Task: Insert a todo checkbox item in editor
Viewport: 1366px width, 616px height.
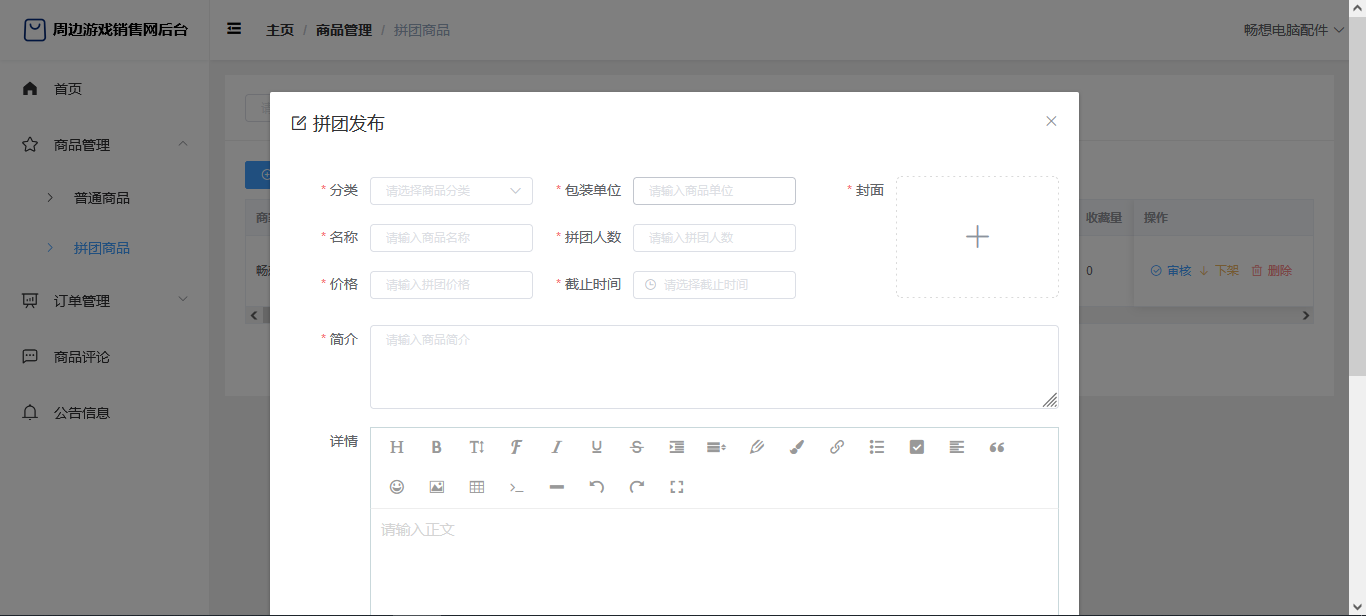Action: 917,447
